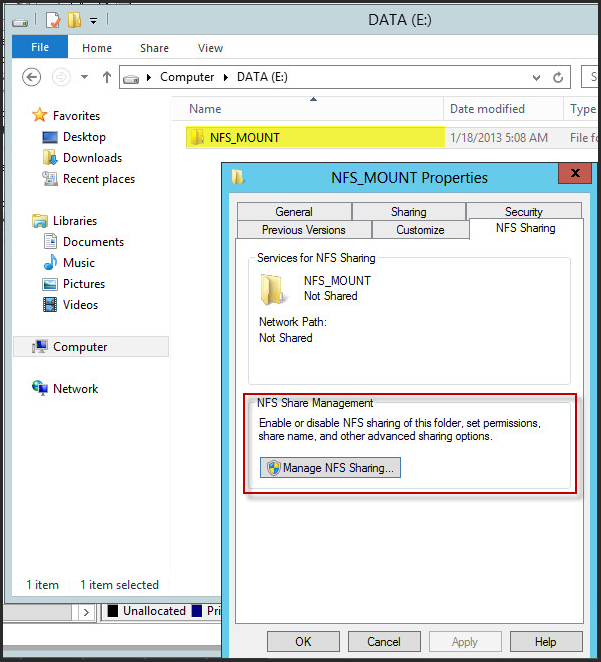The image size is (601, 662).
Task: Open the Previous Versions tab
Action: coord(304,230)
